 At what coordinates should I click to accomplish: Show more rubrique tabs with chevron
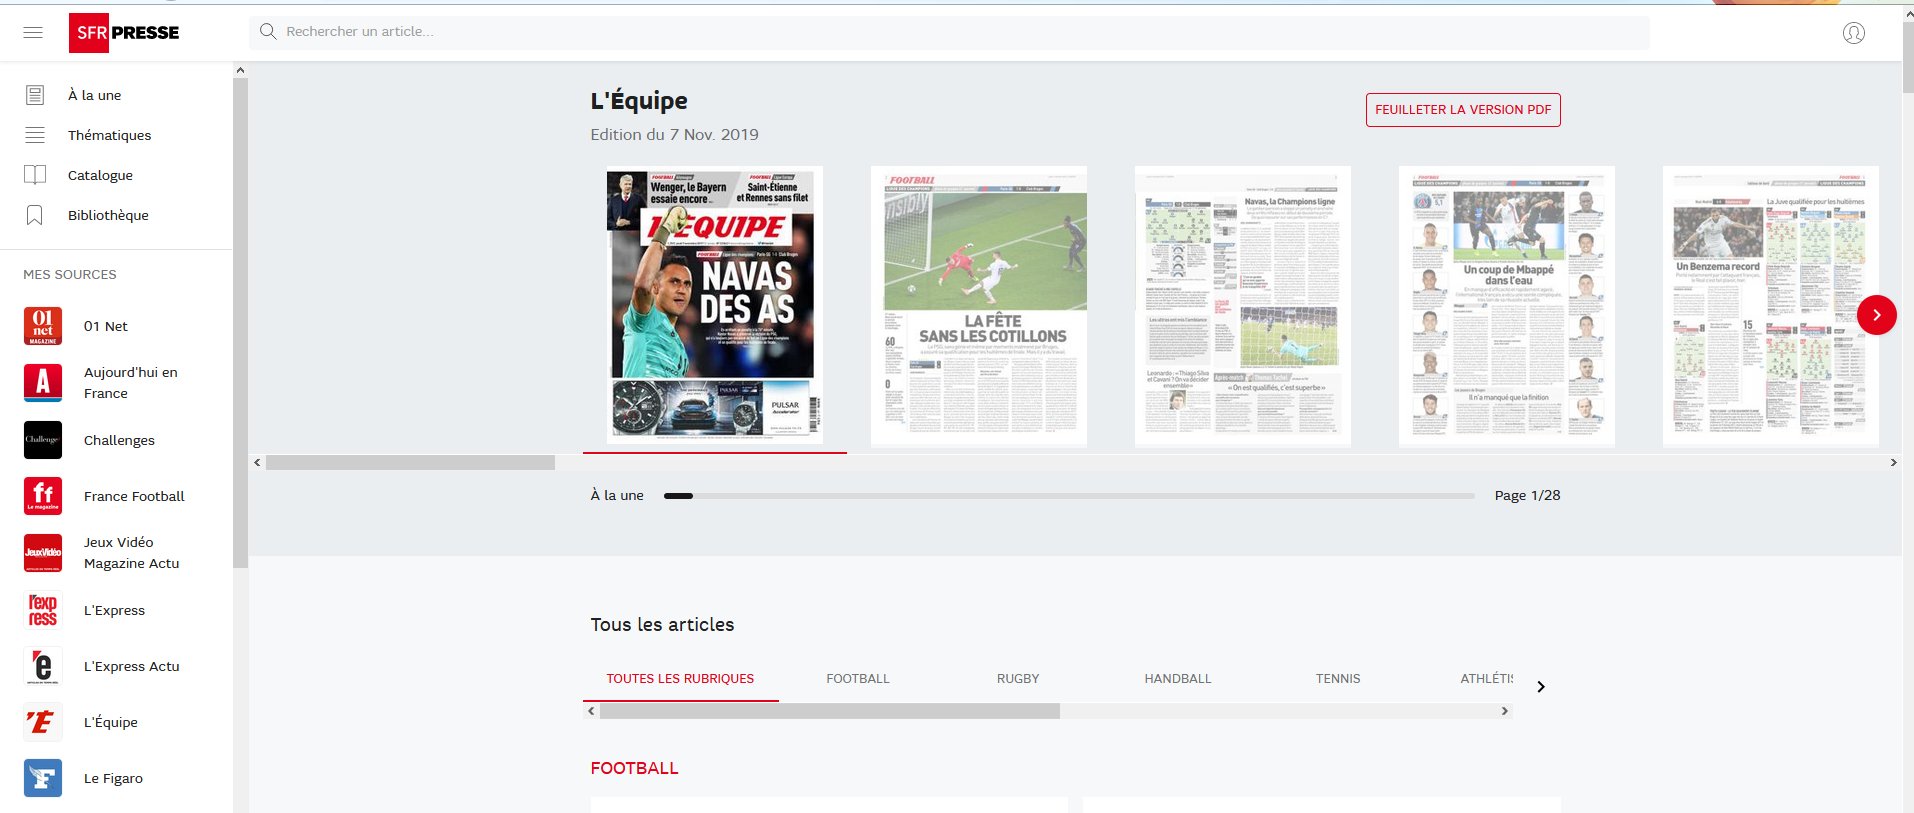coord(1540,686)
